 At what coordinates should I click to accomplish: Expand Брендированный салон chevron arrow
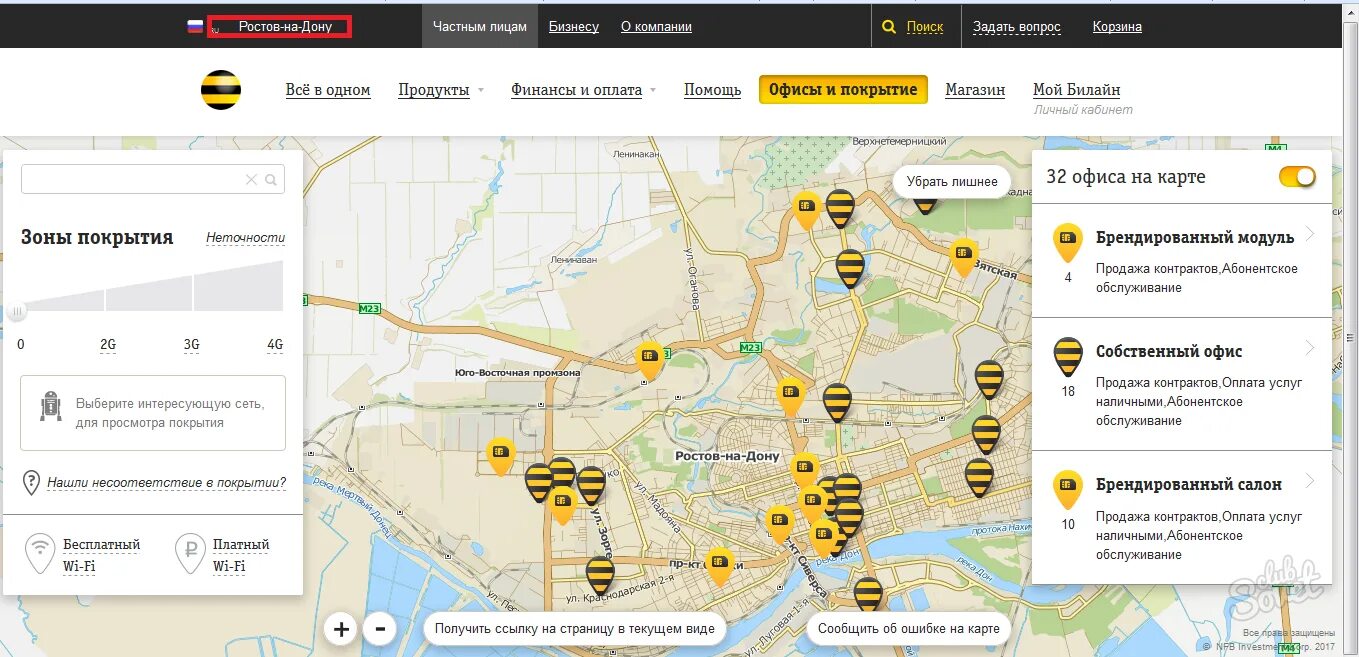[x=1310, y=481]
